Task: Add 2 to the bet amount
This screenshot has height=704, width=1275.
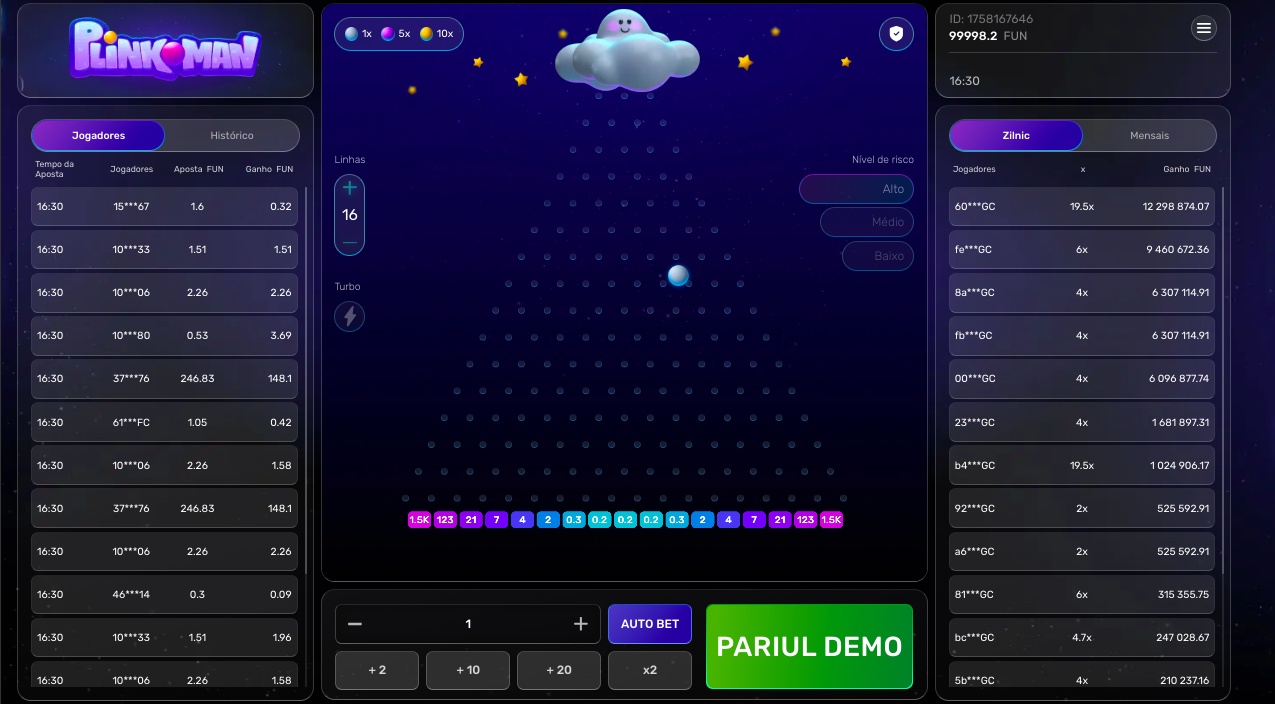Action: coord(377,670)
